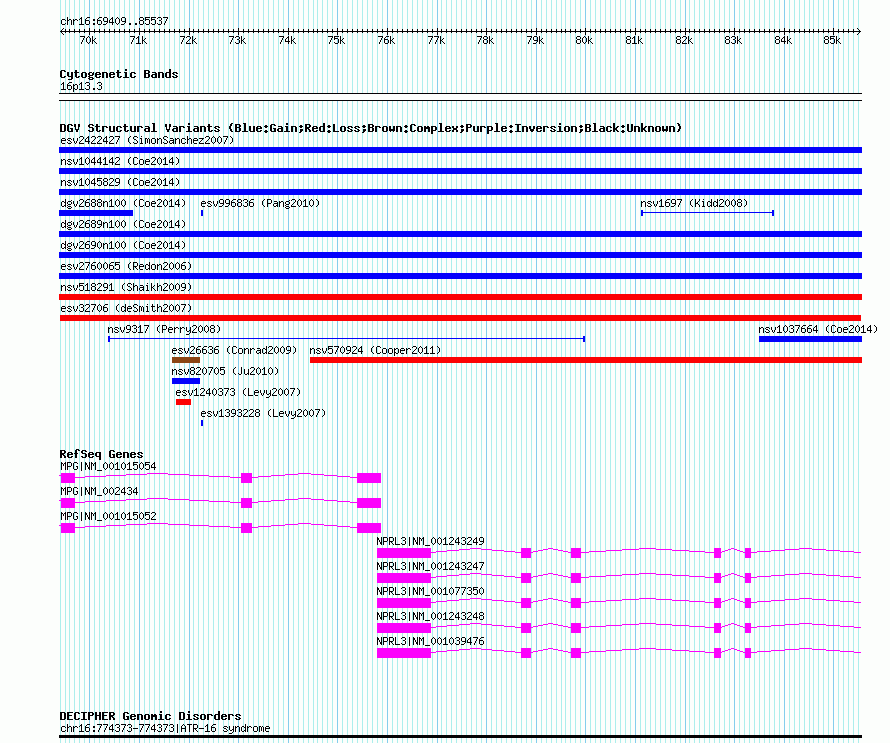Click the thin blue span line of nsv9317
890x743 pixels.
pyautogui.click(x=346, y=339)
